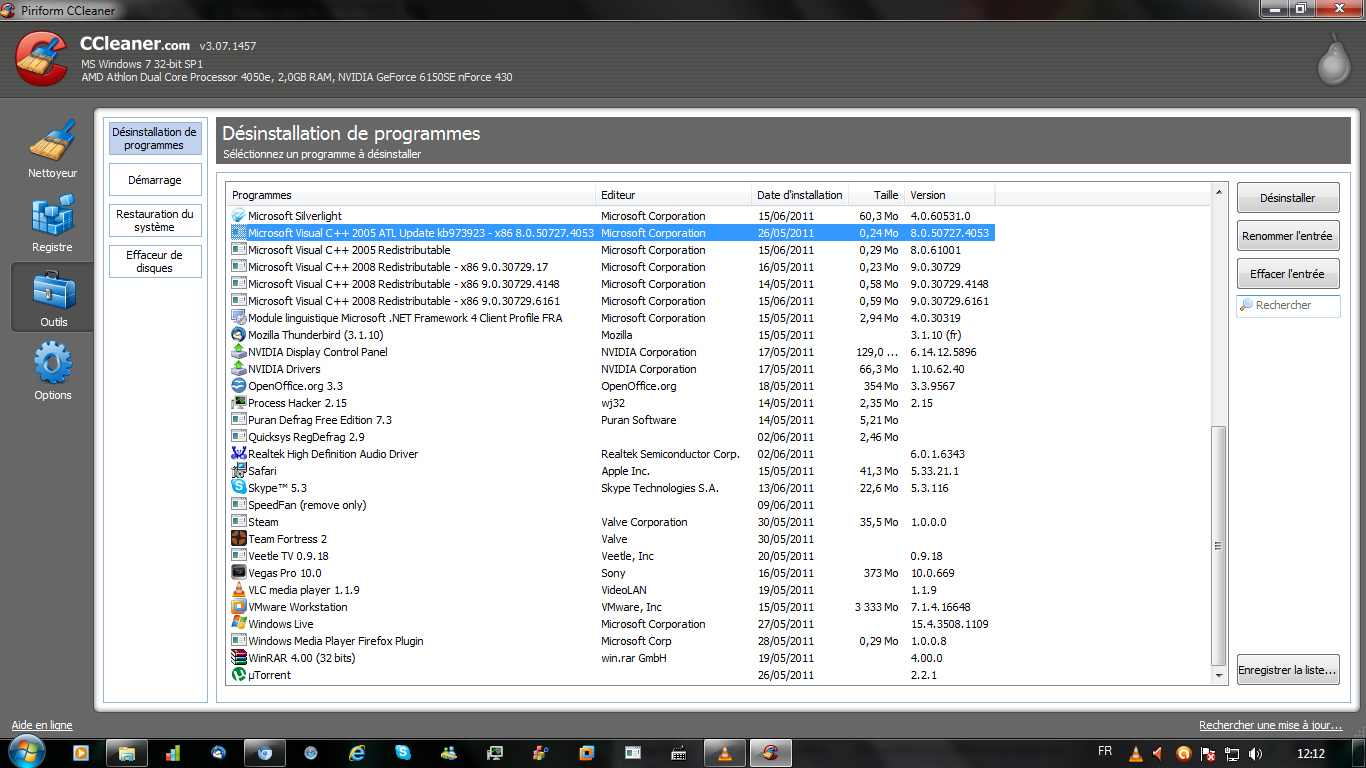Open the Effaceur de disques tab

(x=155, y=261)
